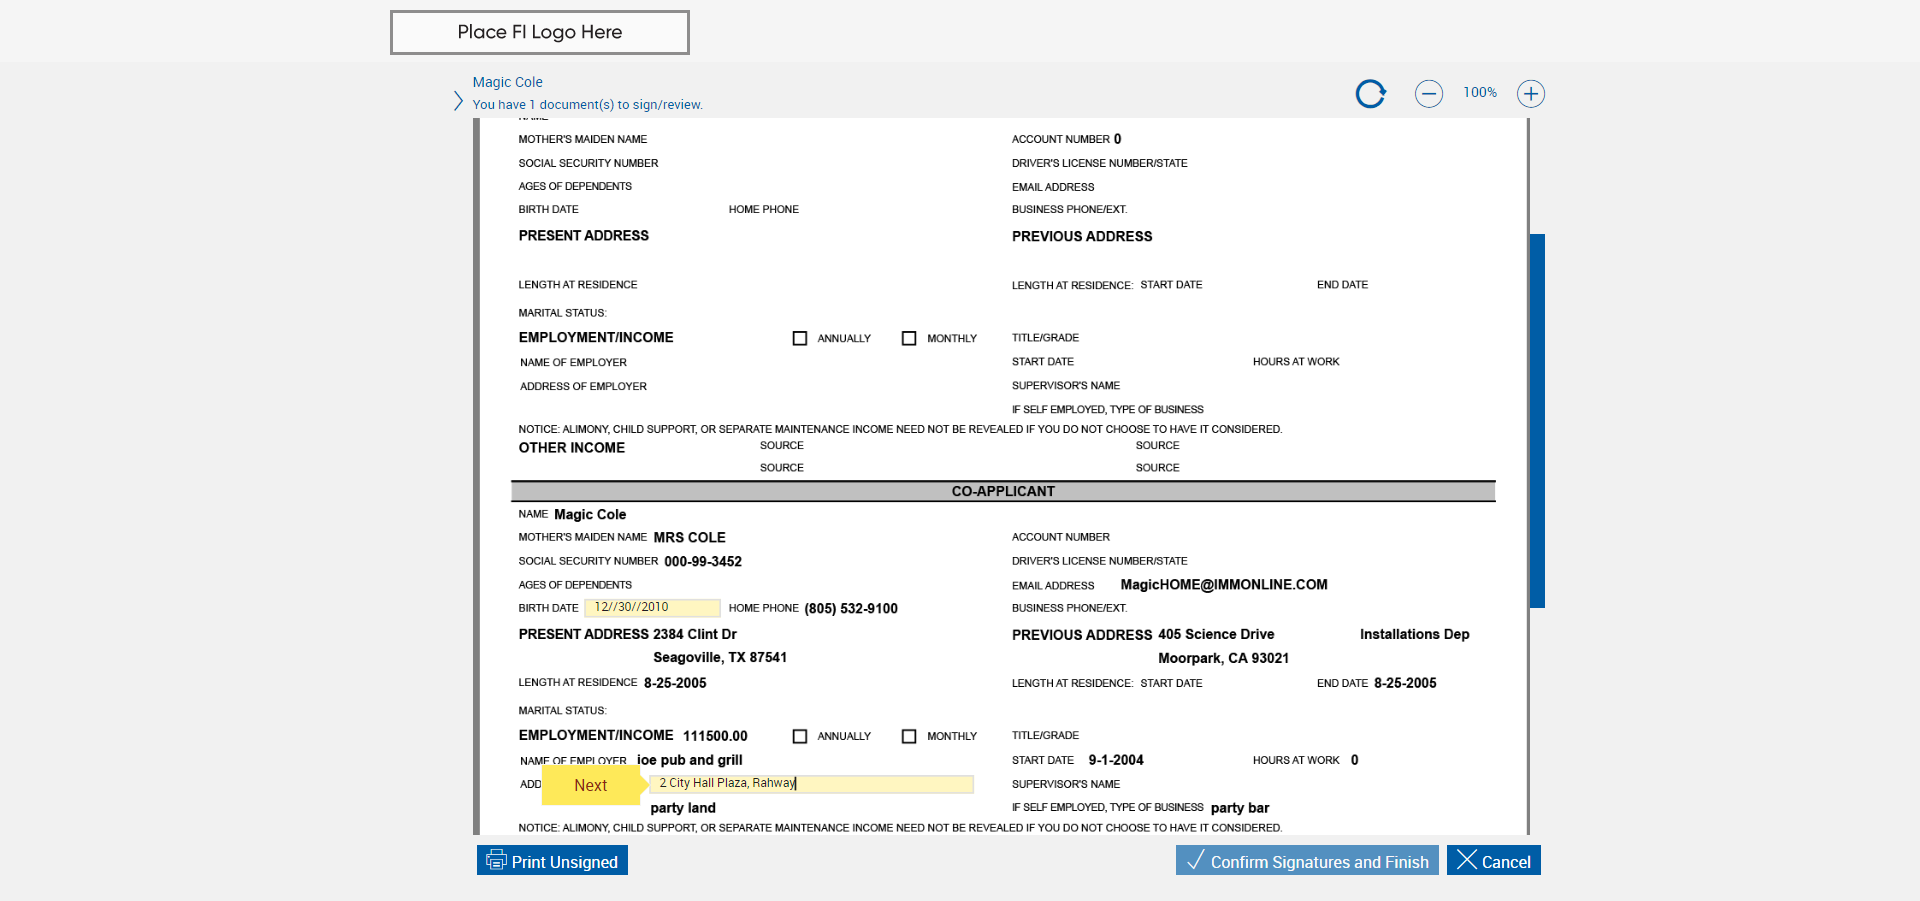Expand the chevron beside Magic Cole
The height and width of the screenshot is (901, 1920).
[x=458, y=101]
